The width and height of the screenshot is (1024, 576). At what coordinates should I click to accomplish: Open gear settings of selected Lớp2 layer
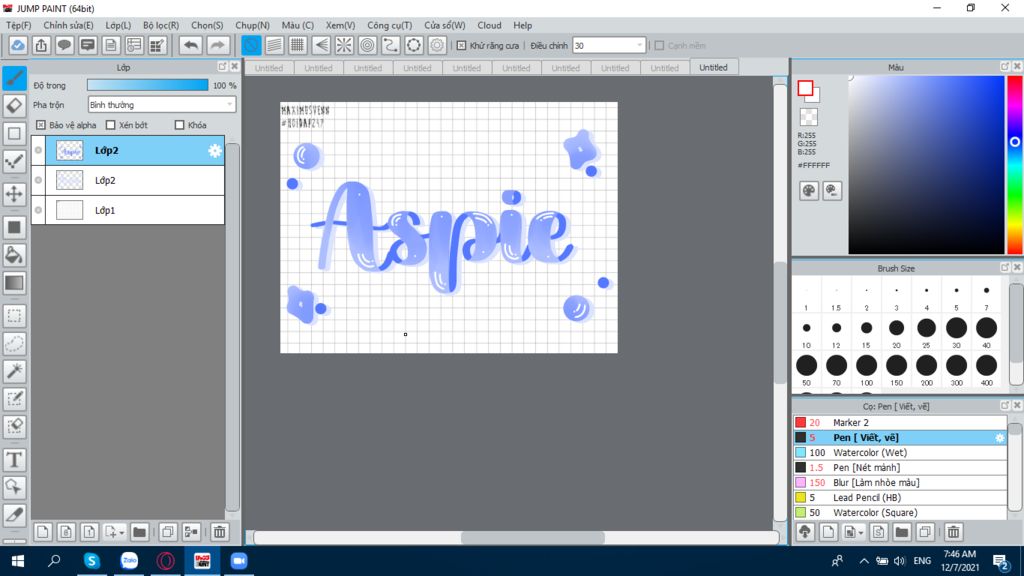point(214,151)
